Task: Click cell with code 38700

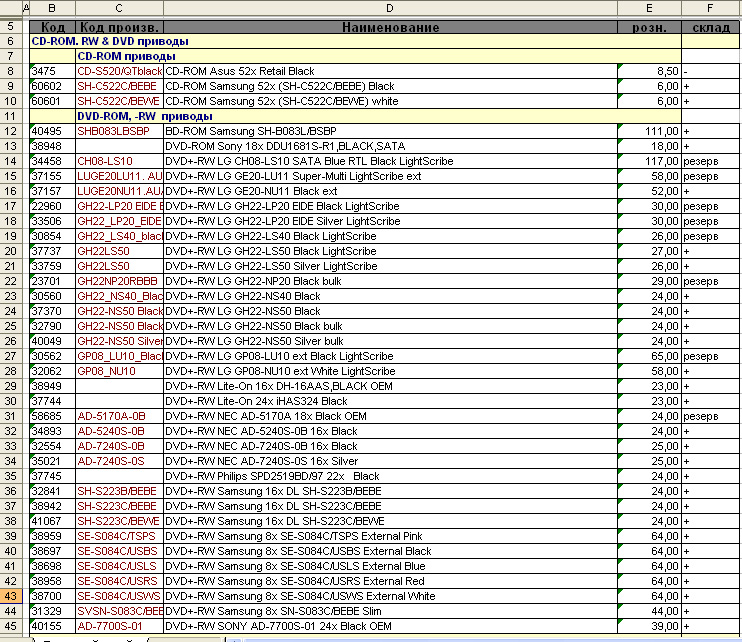Action: coord(53,596)
